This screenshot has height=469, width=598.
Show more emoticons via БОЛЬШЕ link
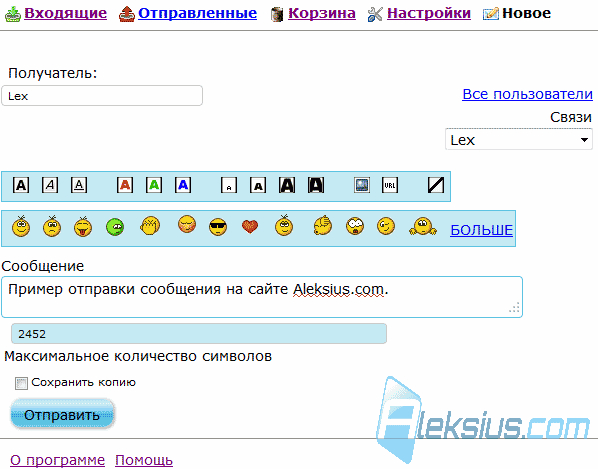482,230
